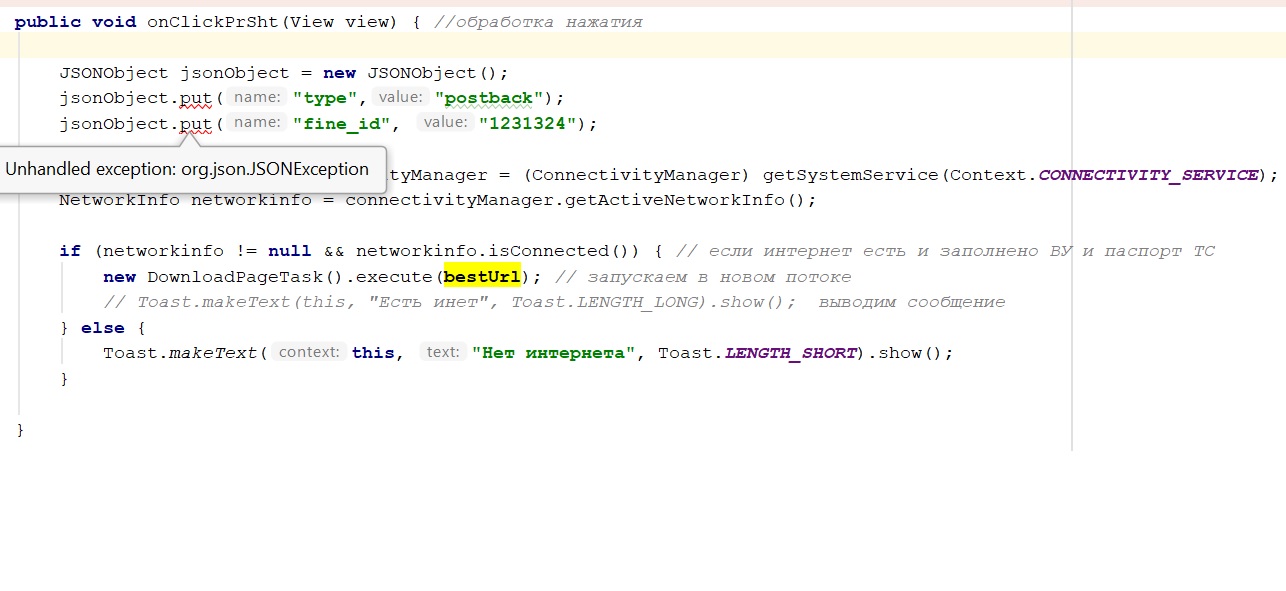1286x591 pixels.
Task: Click the "if" keyword
Action: point(70,251)
